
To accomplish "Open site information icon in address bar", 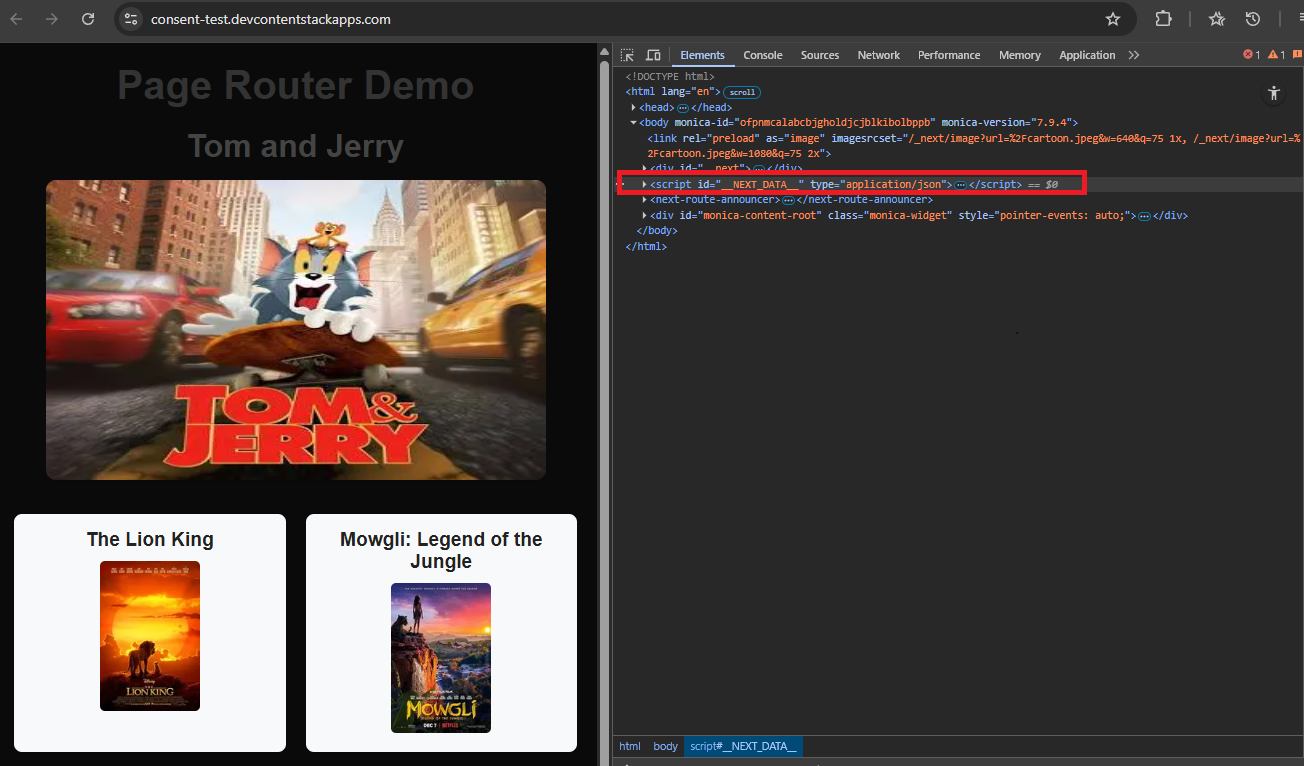I will pos(131,19).
